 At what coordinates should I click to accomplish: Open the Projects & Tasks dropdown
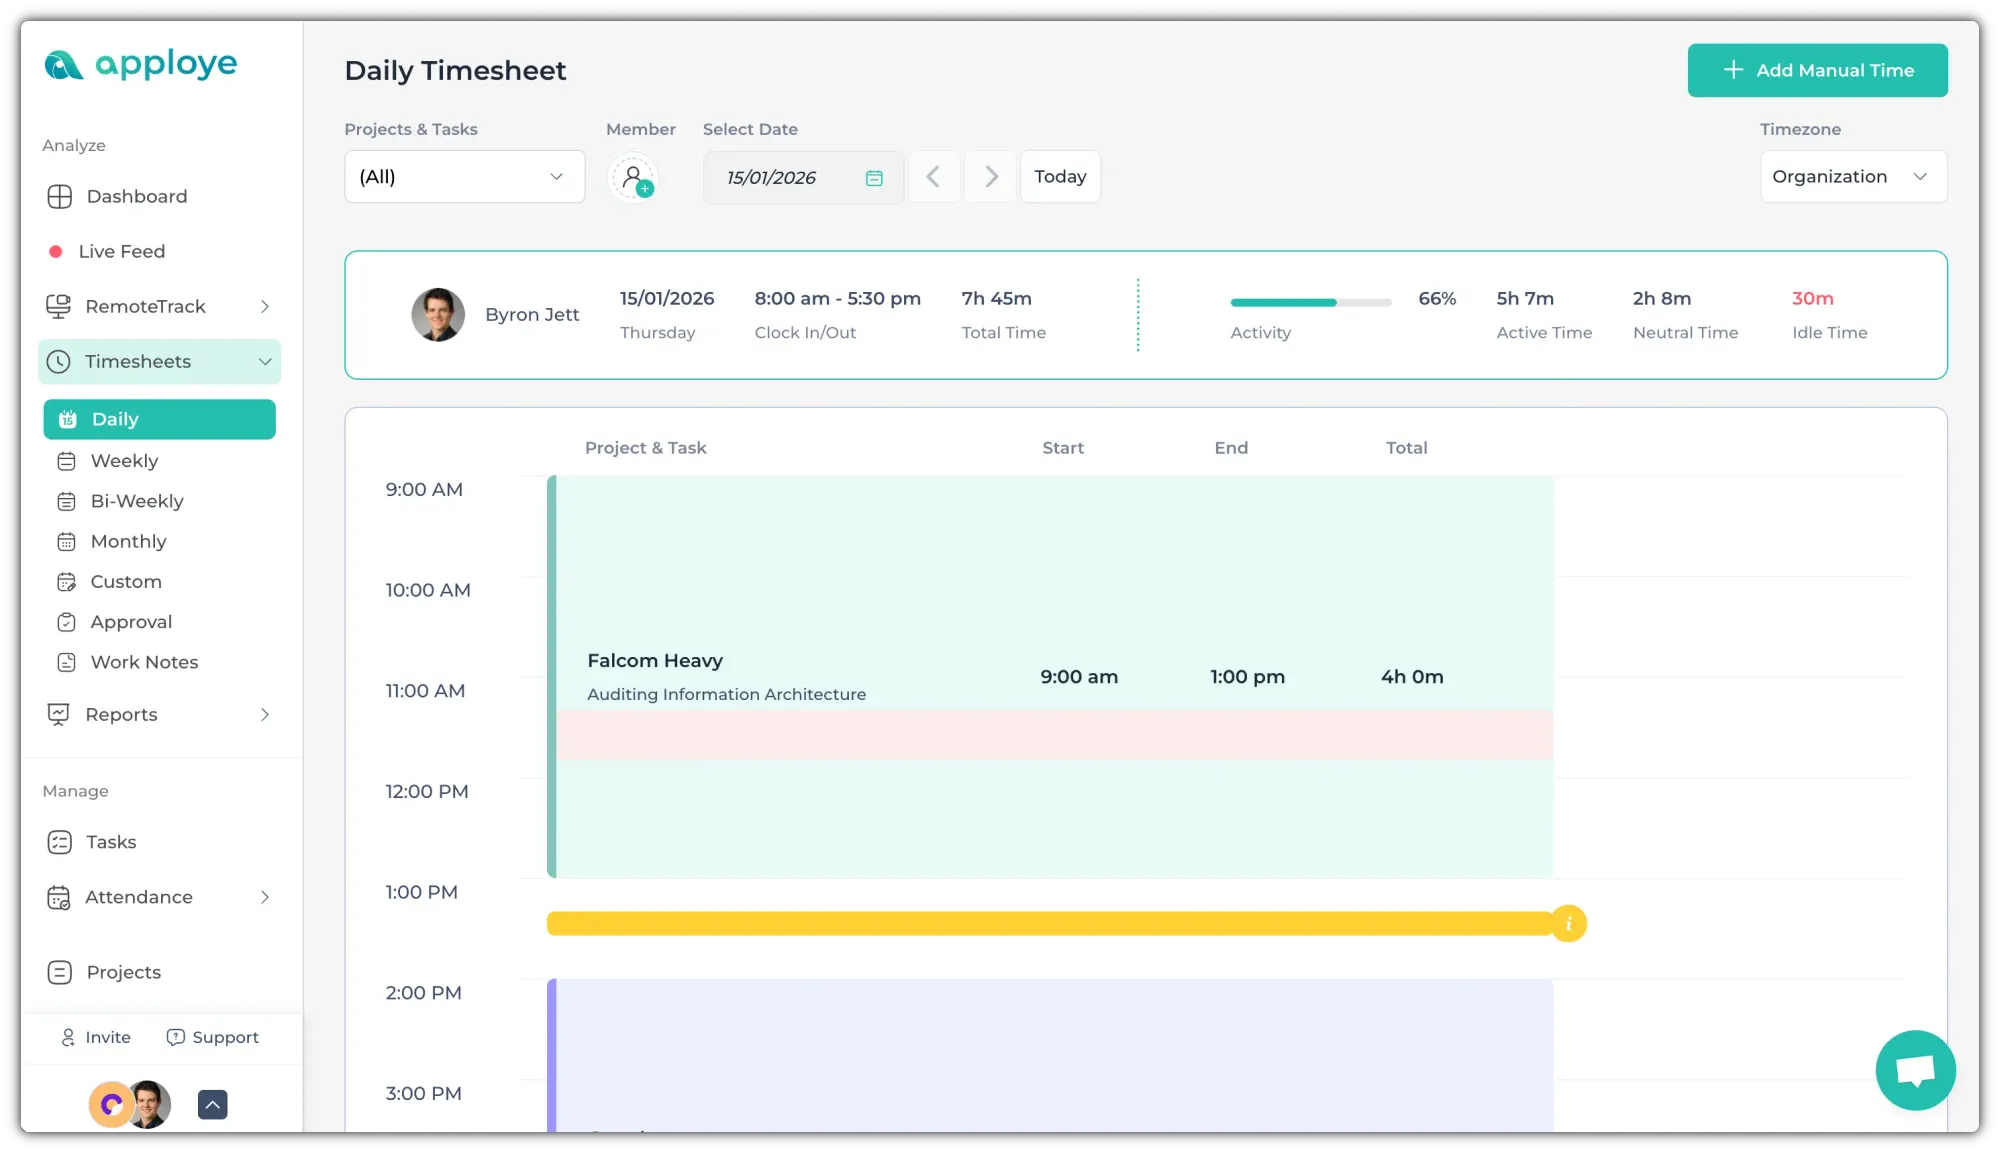(464, 177)
